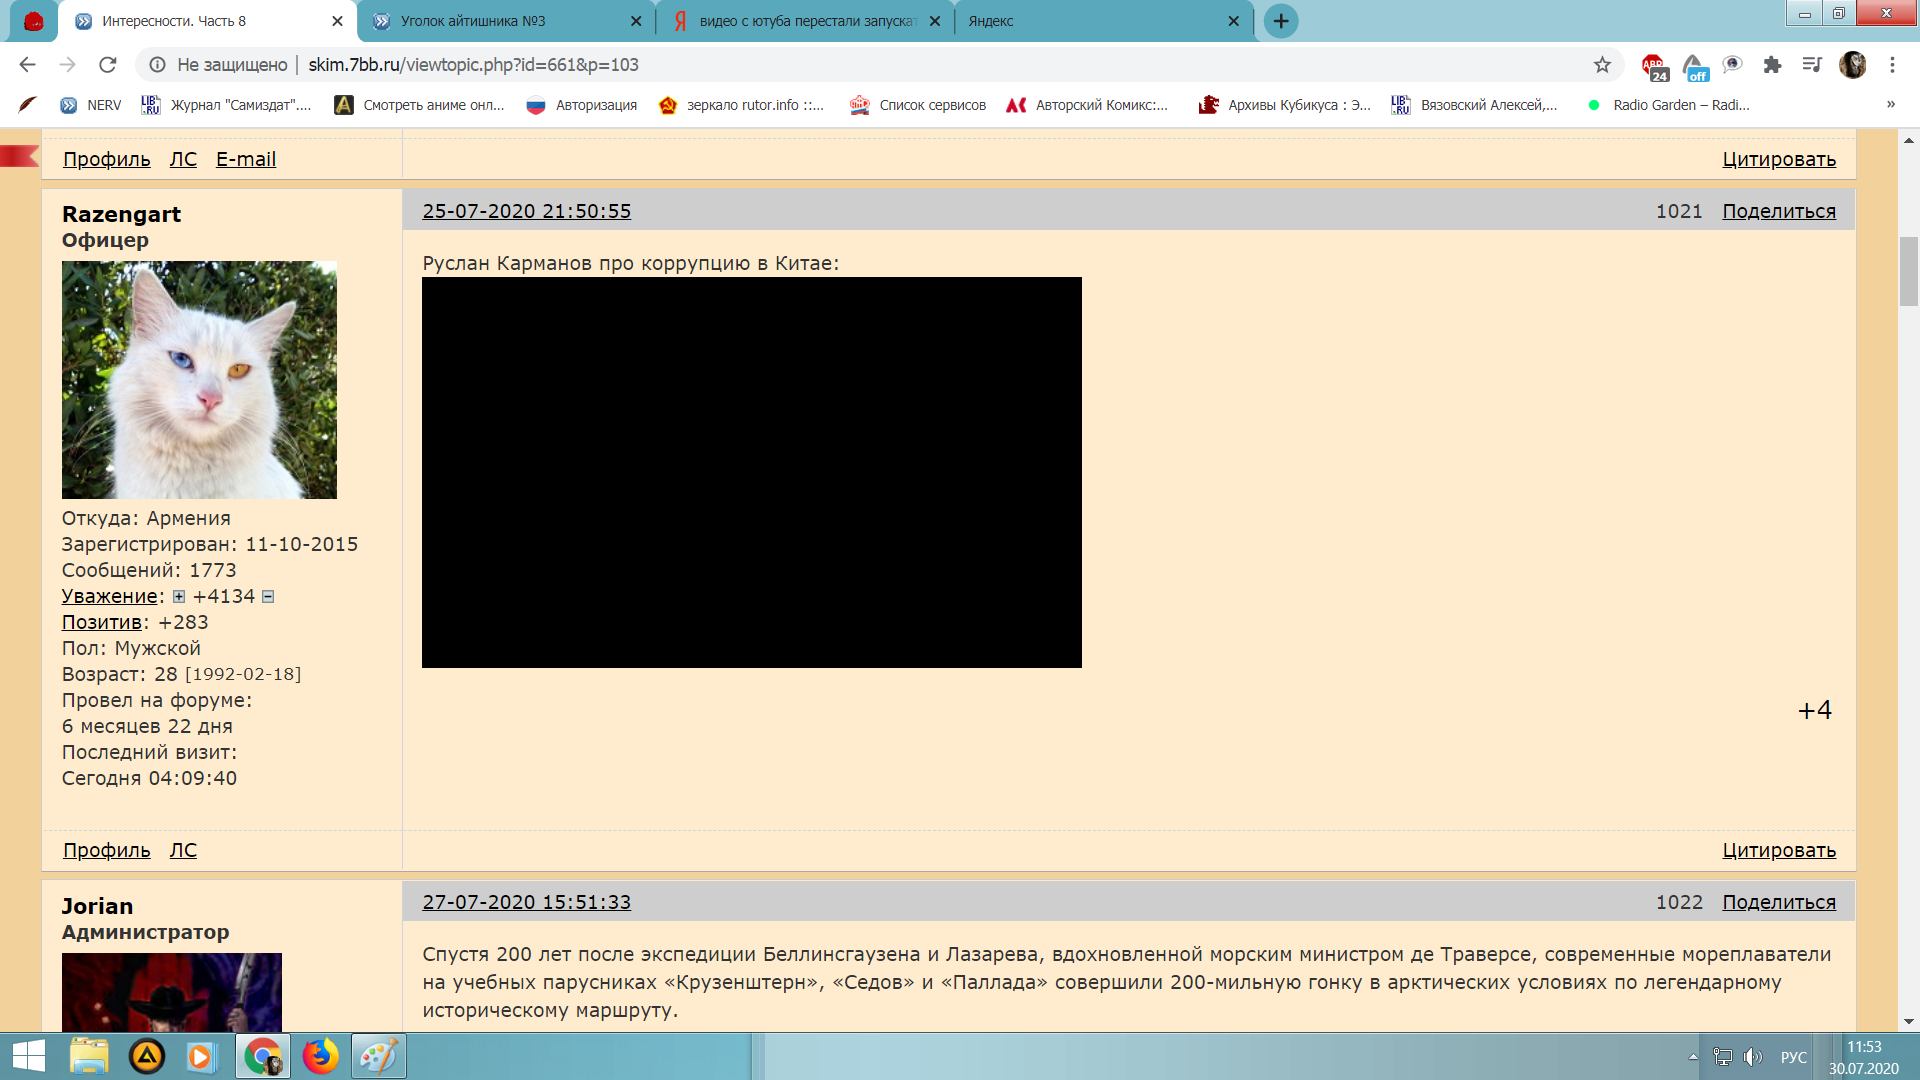Open the 'Авторизация' bookmark

(x=582, y=105)
